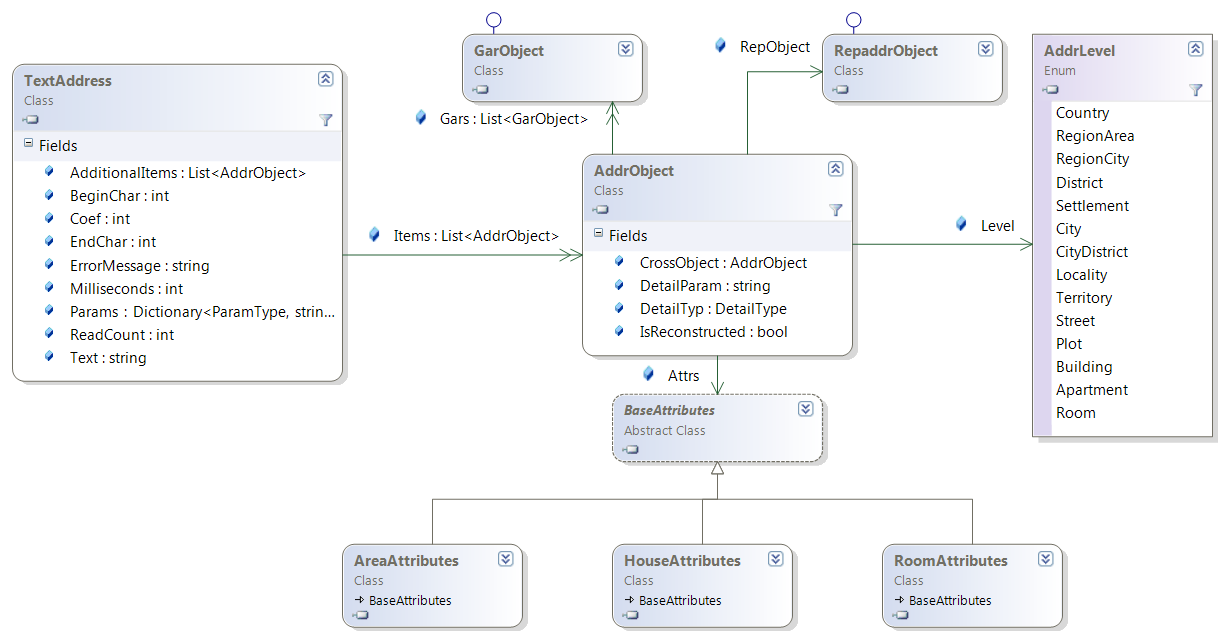
Task: Expand the GarObject class details
Action: tap(625, 49)
